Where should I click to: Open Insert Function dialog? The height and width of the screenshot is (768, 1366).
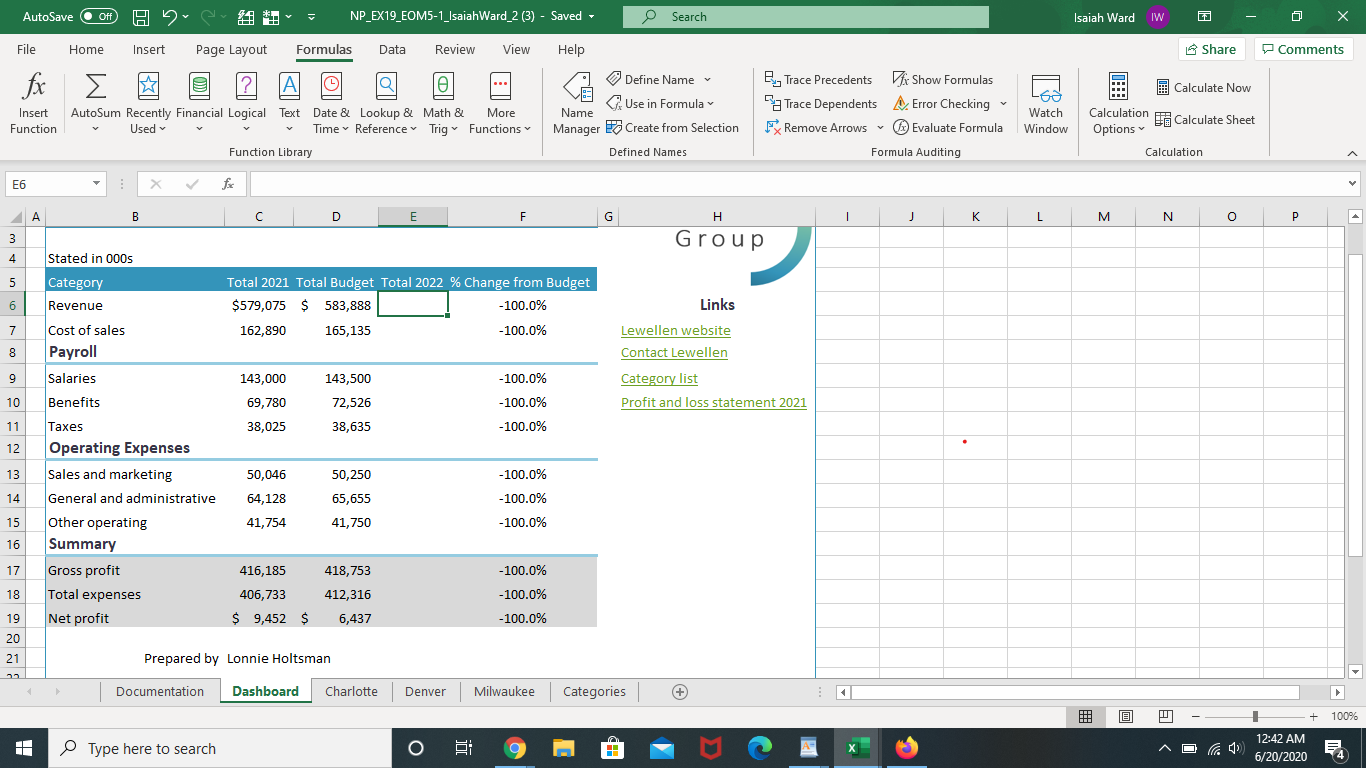[x=33, y=103]
